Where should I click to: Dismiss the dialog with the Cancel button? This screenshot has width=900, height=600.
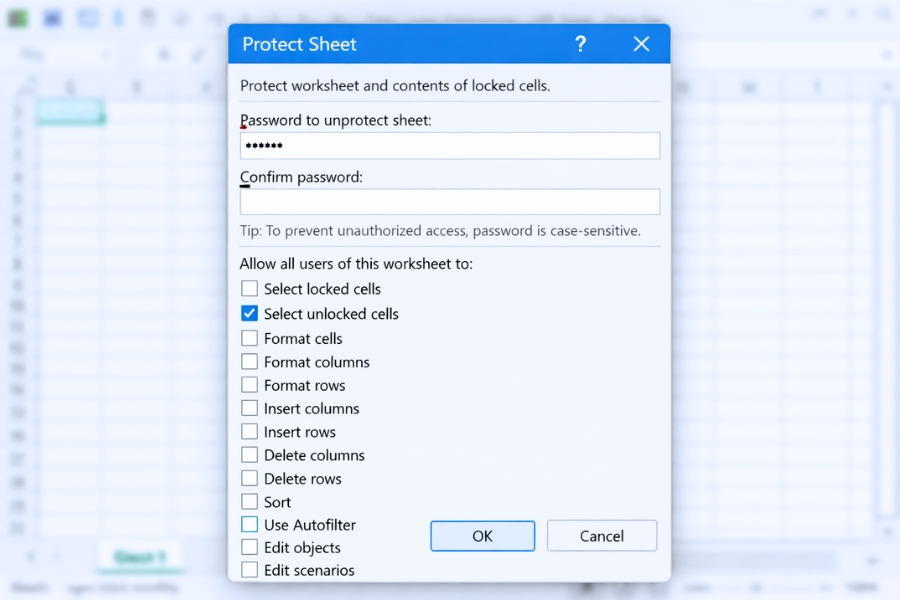pos(602,536)
